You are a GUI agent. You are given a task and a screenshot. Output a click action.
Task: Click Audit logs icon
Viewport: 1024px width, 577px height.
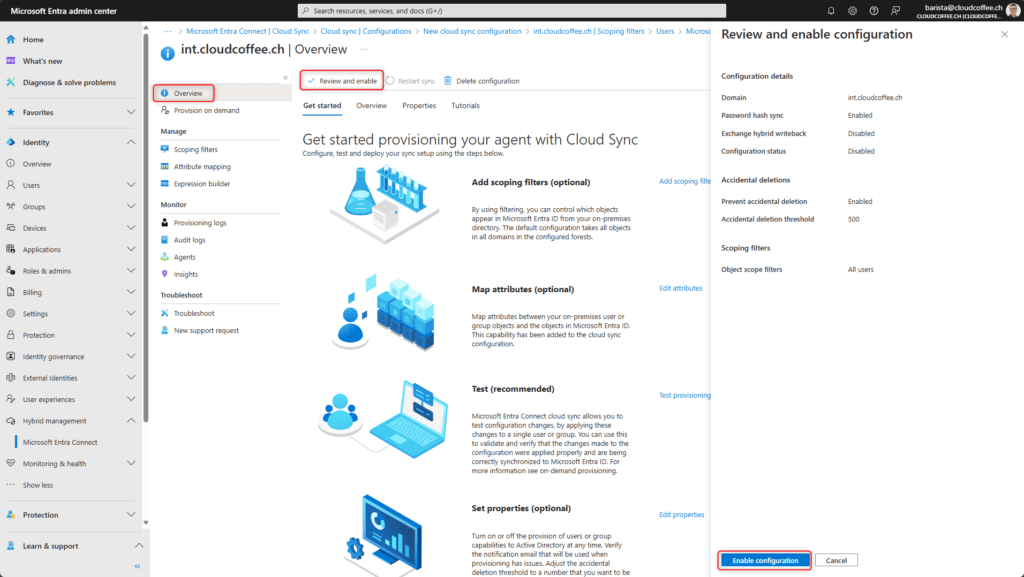pos(165,240)
